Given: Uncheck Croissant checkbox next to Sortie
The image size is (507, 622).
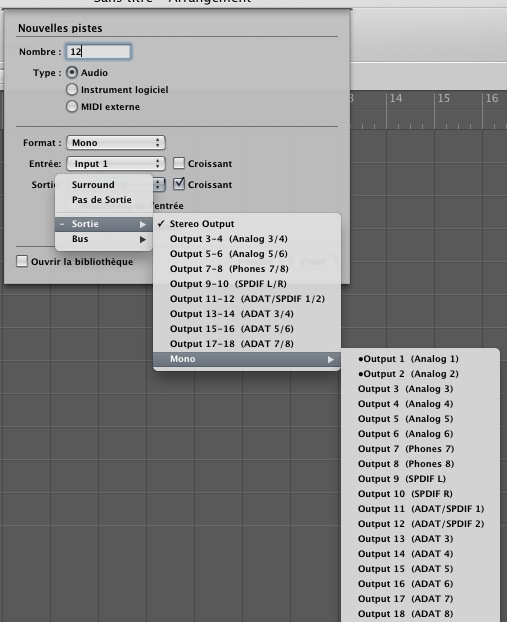Looking at the screenshot, I should click(179, 184).
